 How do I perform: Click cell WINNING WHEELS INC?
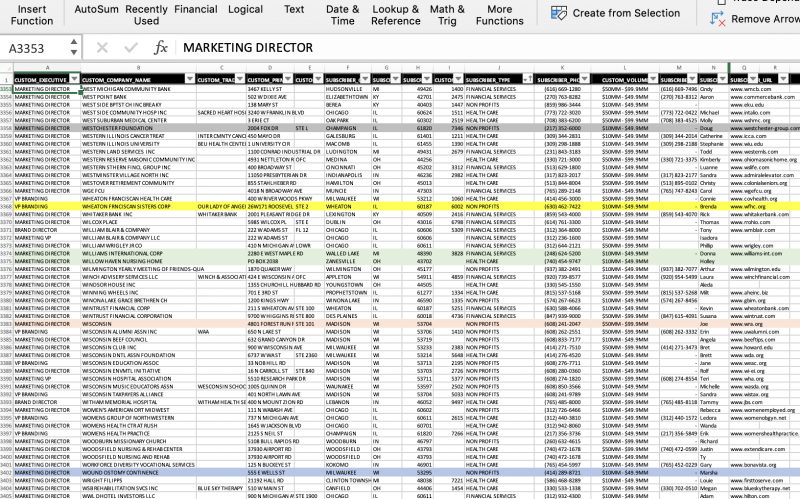(x=138, y=293)
